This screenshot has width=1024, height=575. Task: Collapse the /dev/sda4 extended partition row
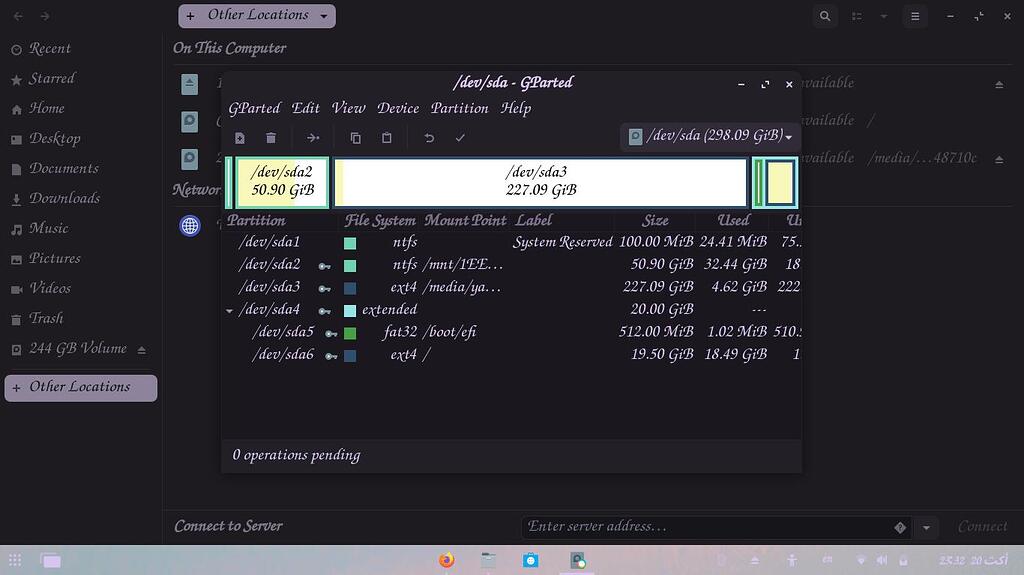(230, 311)
